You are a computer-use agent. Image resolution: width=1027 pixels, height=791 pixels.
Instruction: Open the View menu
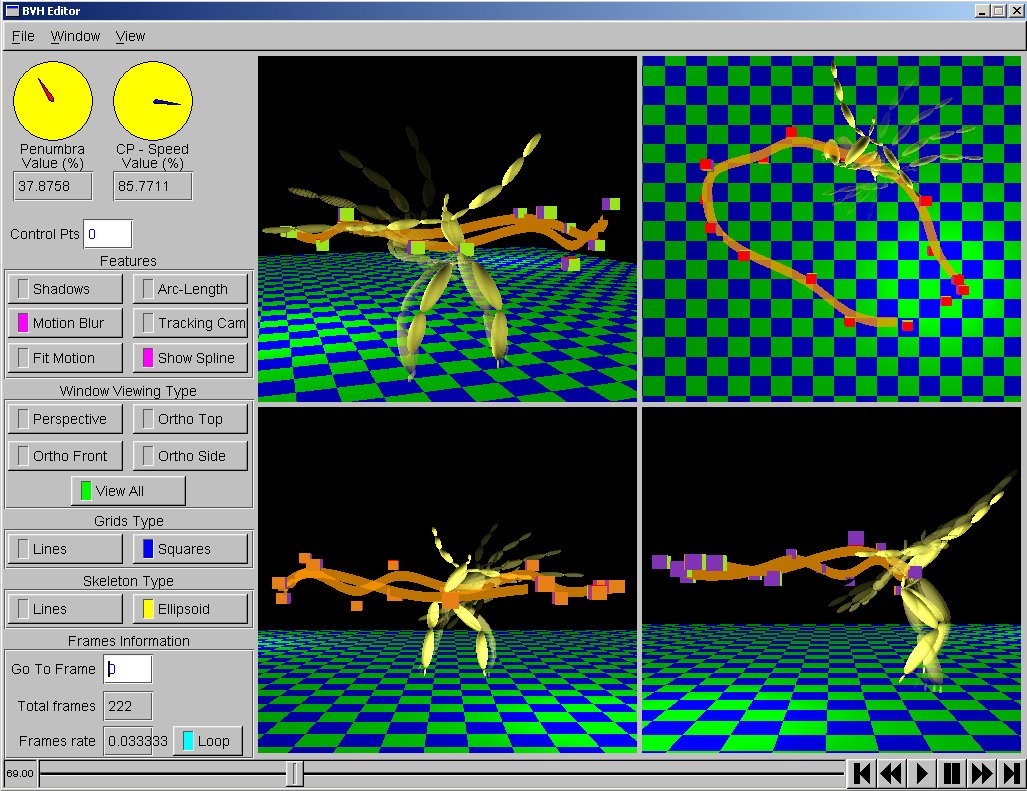pos(130,36)
